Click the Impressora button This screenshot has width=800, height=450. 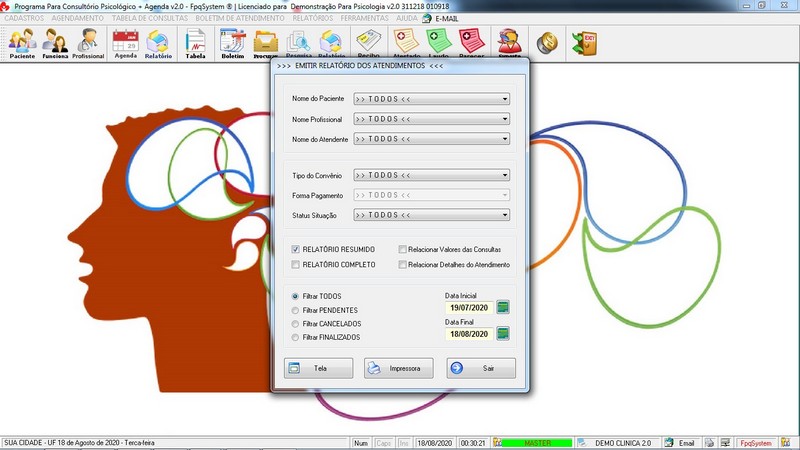(x=398, y=368)
